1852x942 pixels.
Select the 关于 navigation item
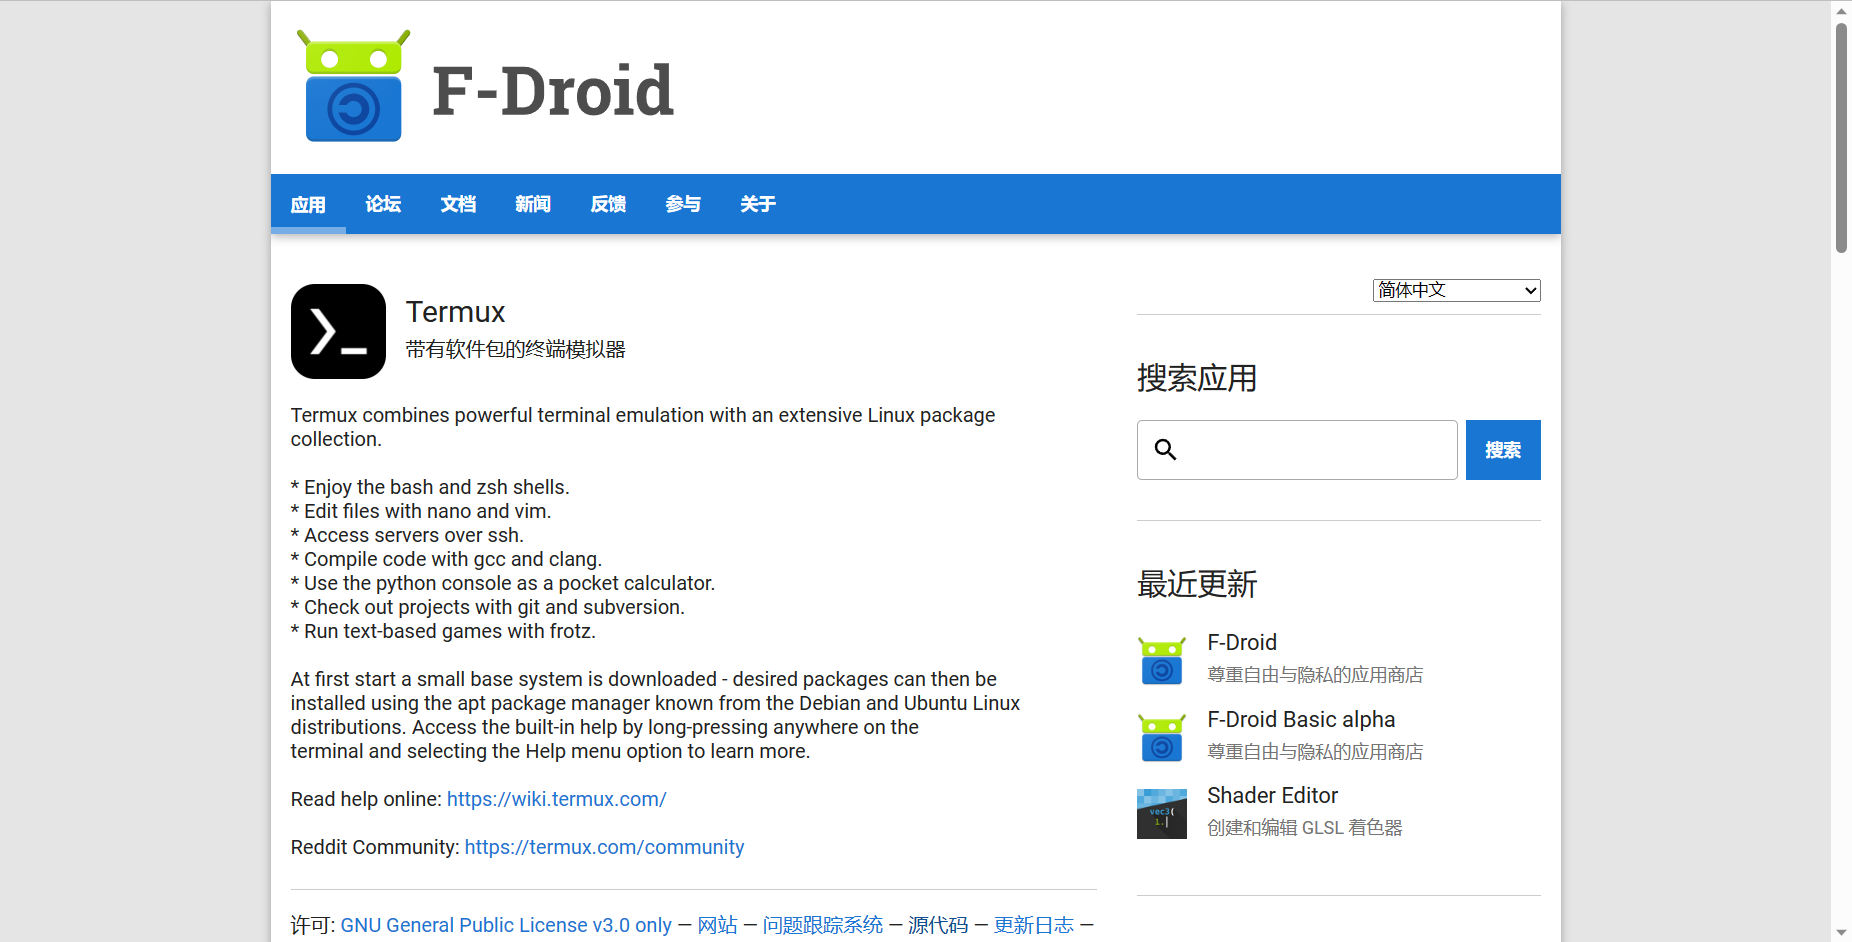(x=757, y=204)
